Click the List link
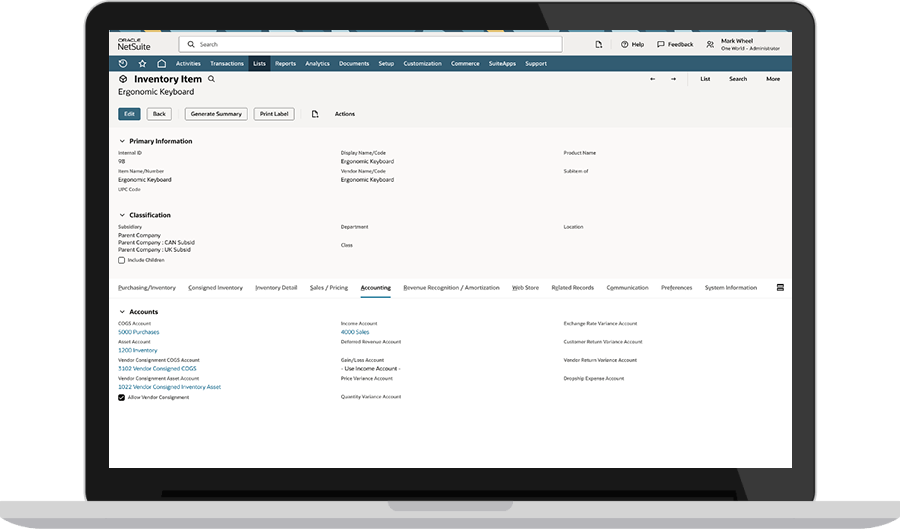The image size is (900, 529). pyautogui.click(x=705, y=79)
